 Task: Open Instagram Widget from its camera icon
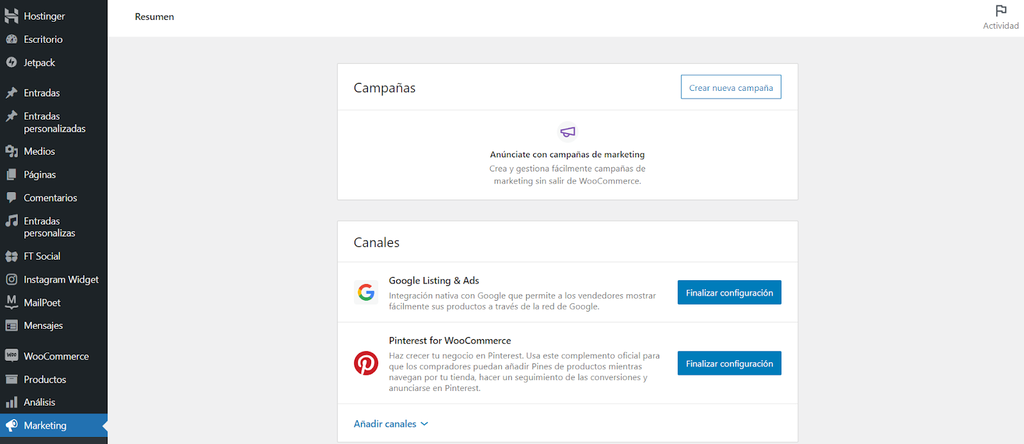(12, 280)
